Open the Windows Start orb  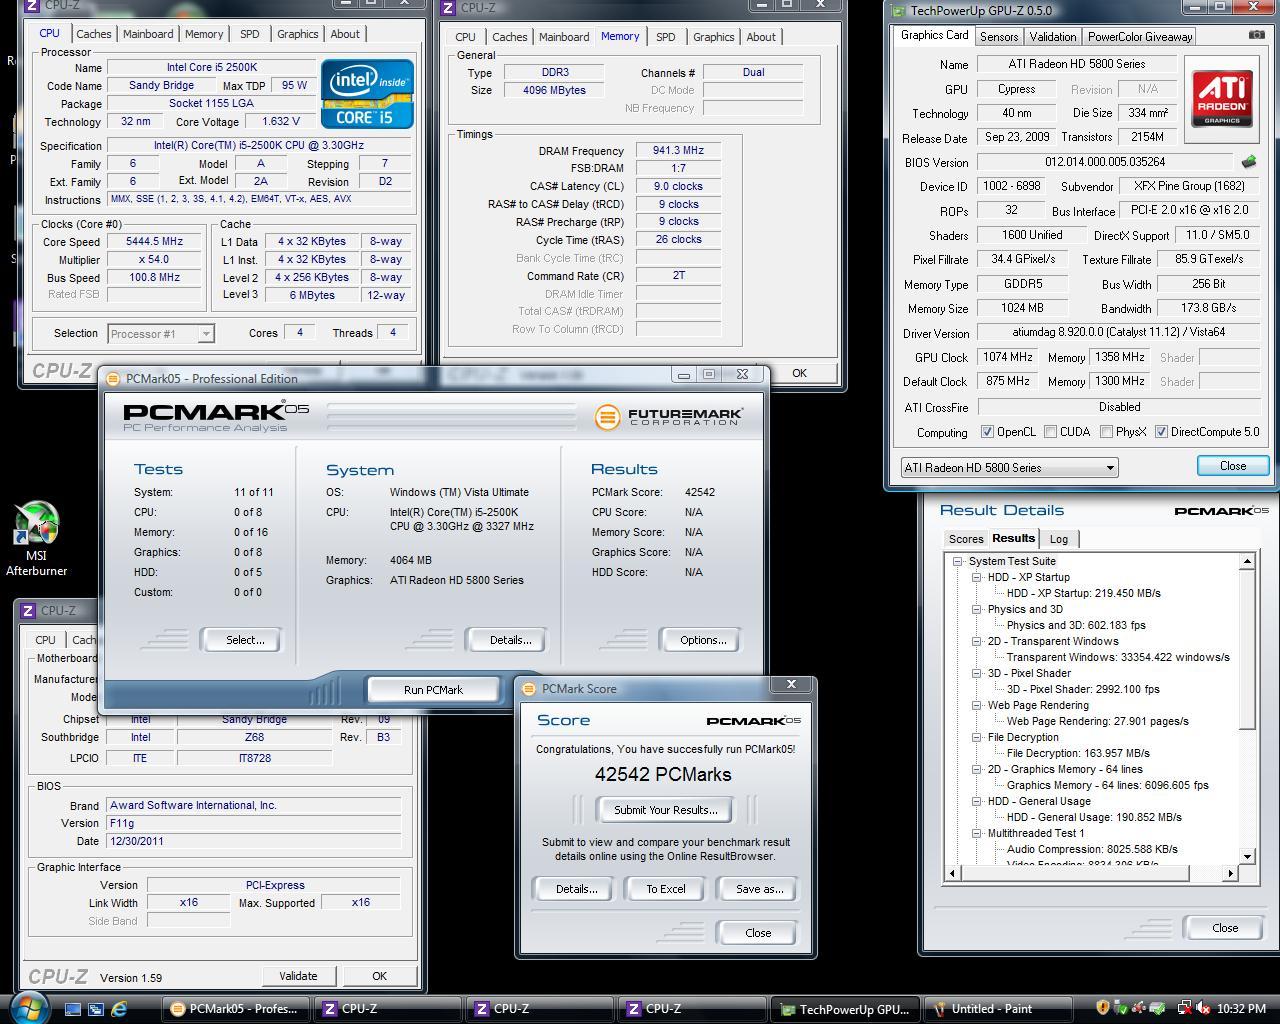tap(28, 1007)
